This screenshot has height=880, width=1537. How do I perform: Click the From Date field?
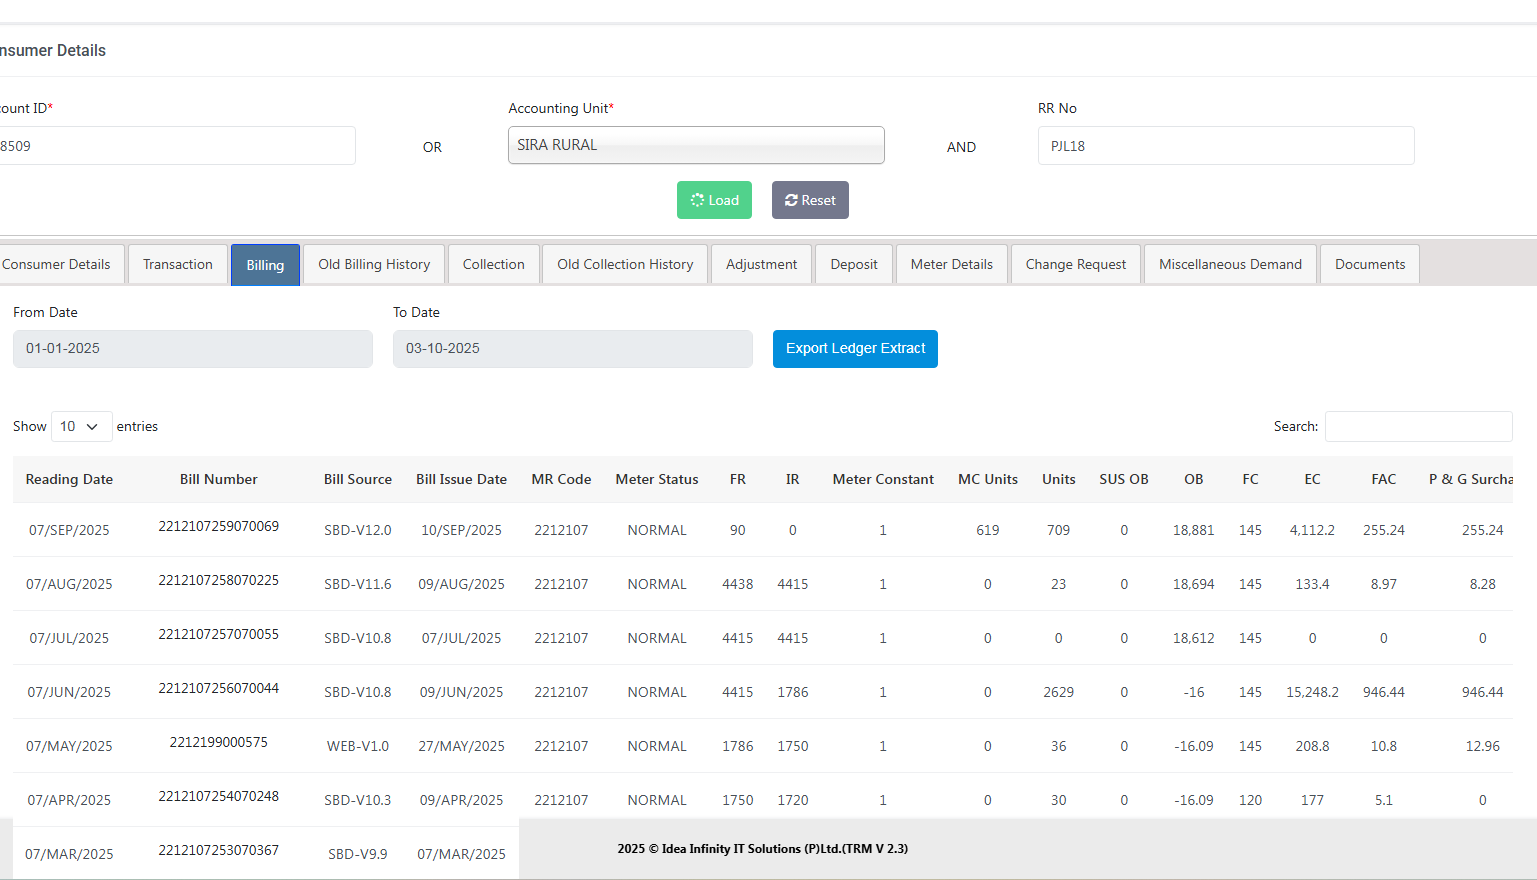(192, 349)
